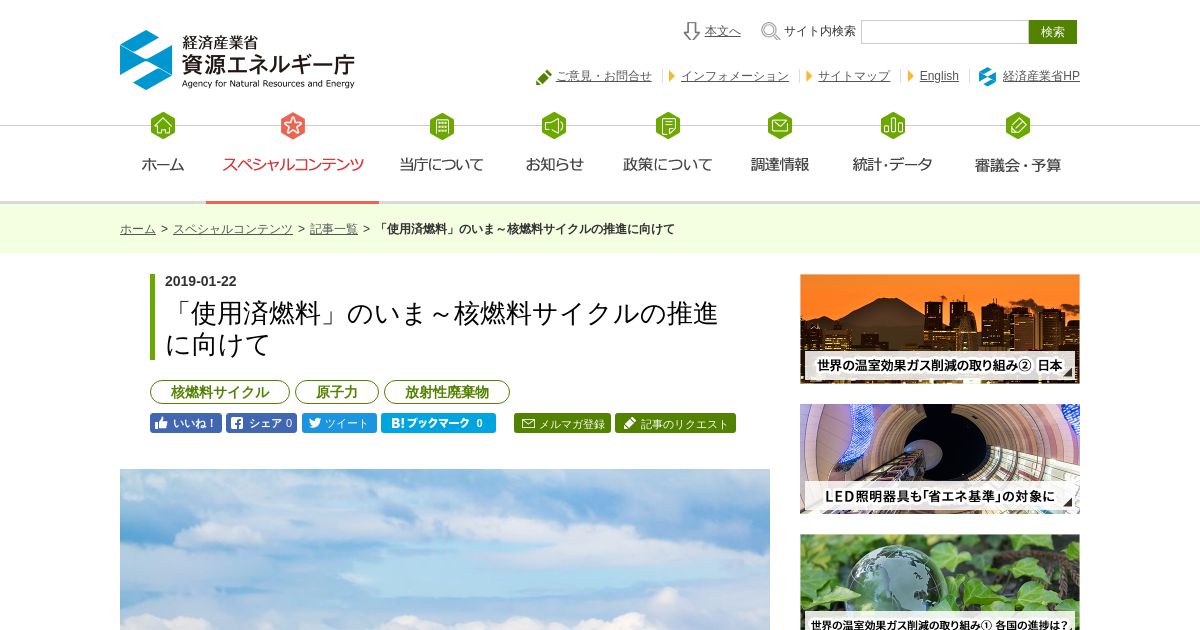1200x630 pixels.
Task: Click the green 検索 search button
Action: click(1053, 32)
